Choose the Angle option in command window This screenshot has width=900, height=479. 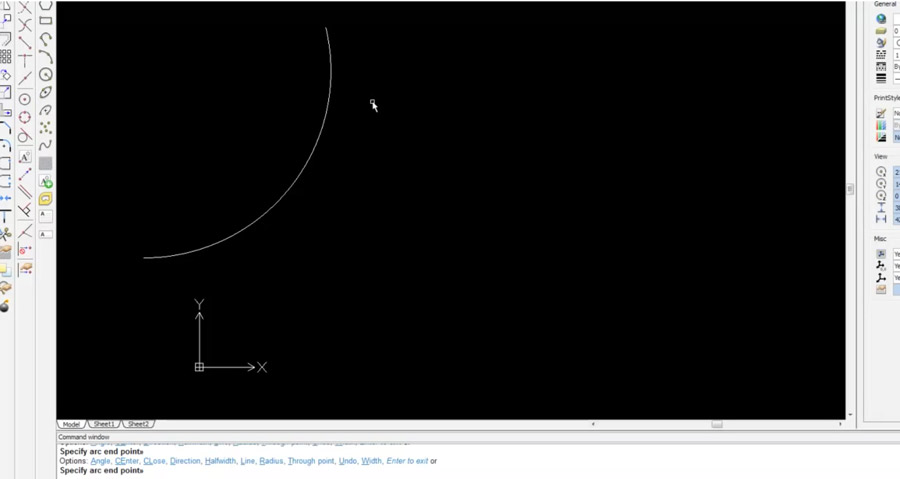(100, 461)
